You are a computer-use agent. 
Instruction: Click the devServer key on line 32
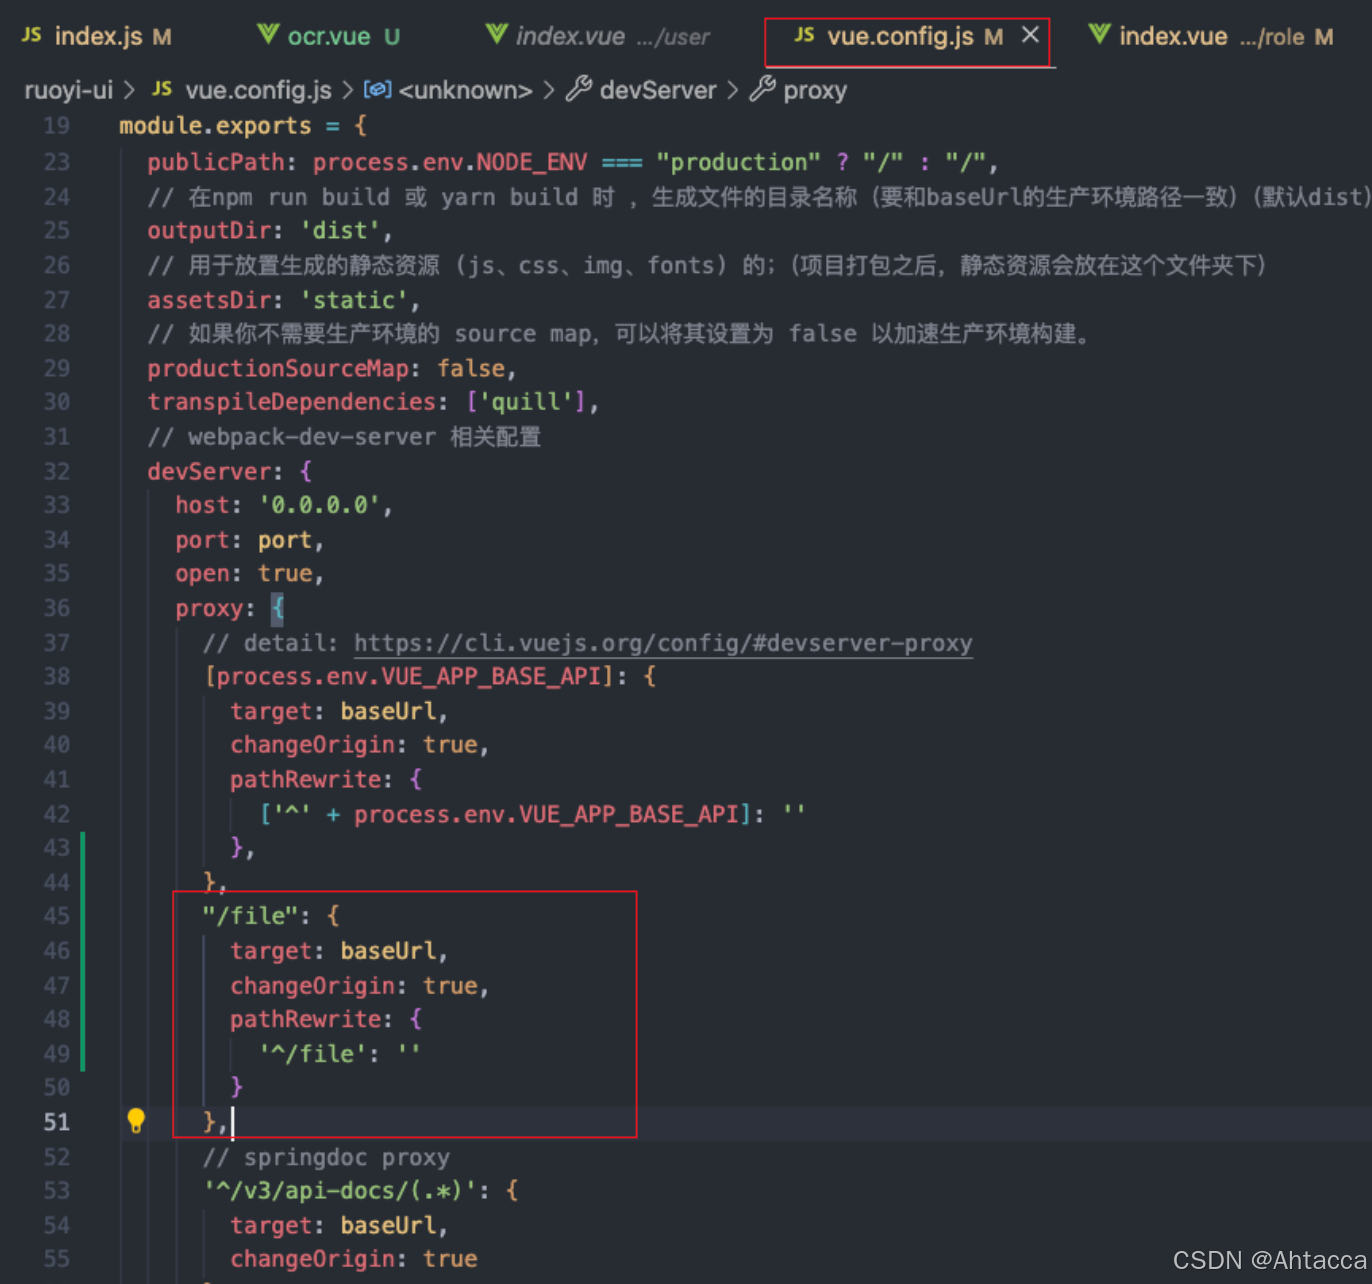209,471
